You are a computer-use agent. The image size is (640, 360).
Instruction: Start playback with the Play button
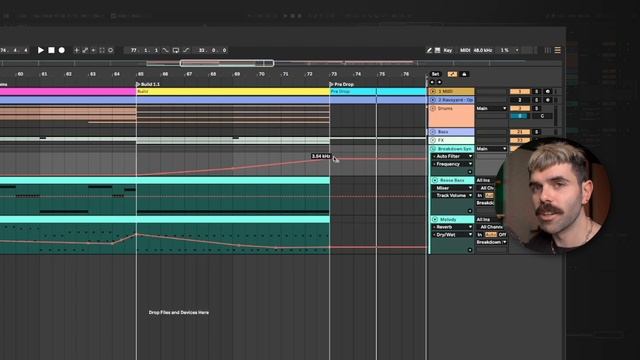pyautogui.click(x=40, y=50)
